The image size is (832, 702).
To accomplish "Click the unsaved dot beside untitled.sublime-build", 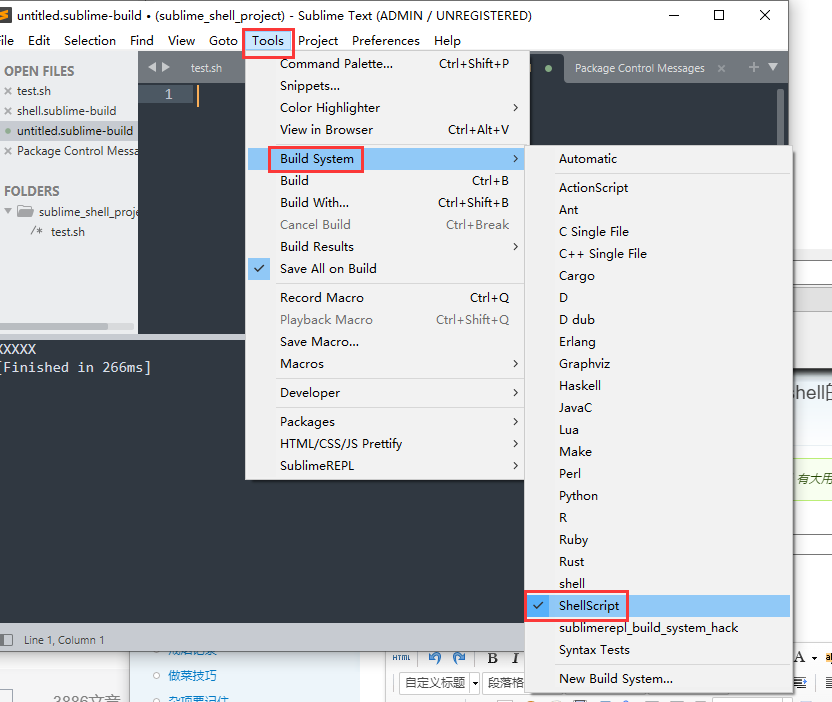I will pos(8,131).
